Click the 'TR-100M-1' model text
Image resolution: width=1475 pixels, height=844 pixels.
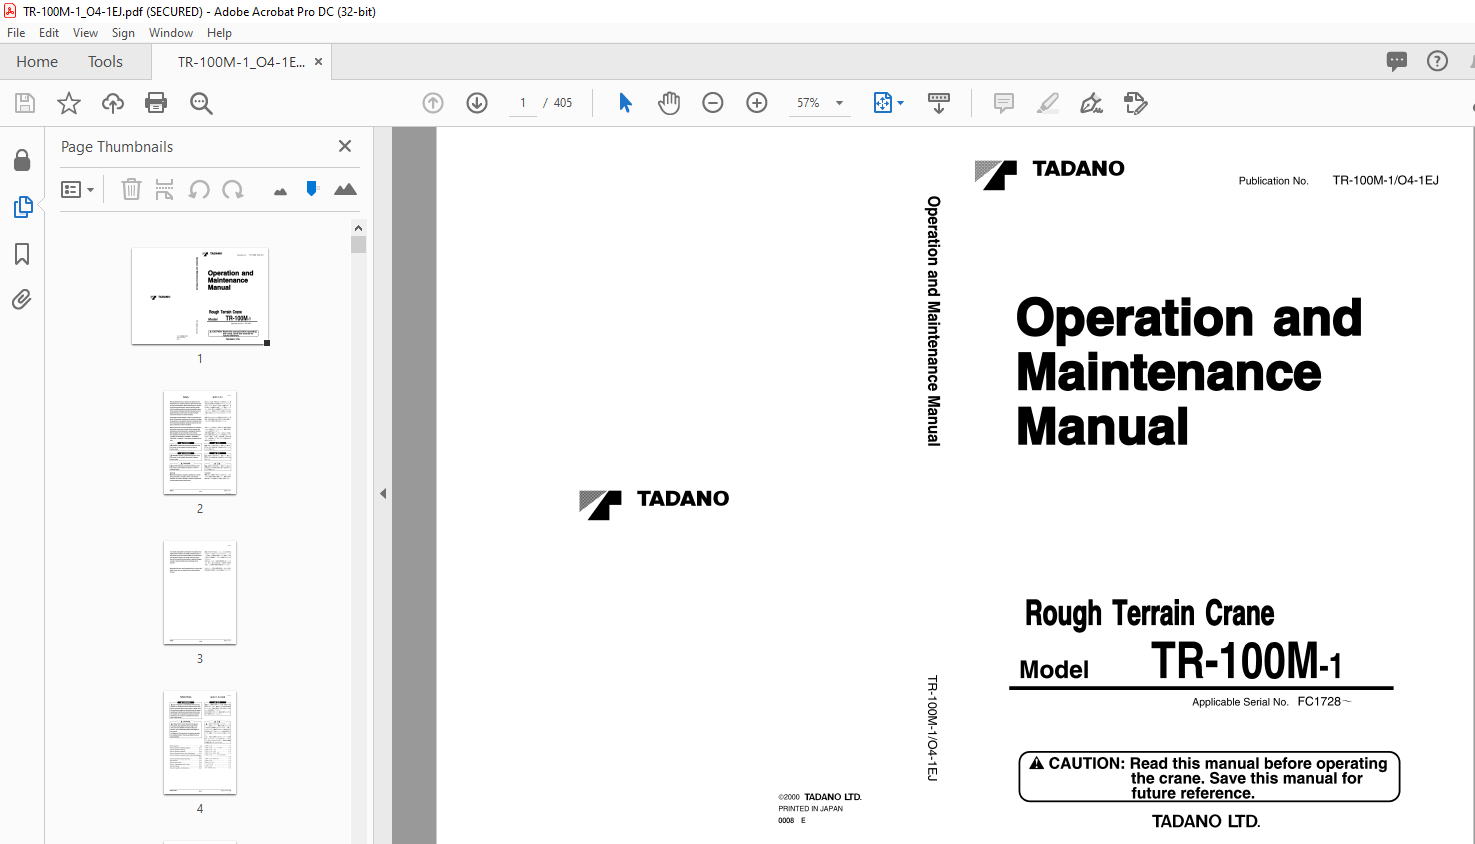point(1246,661)
